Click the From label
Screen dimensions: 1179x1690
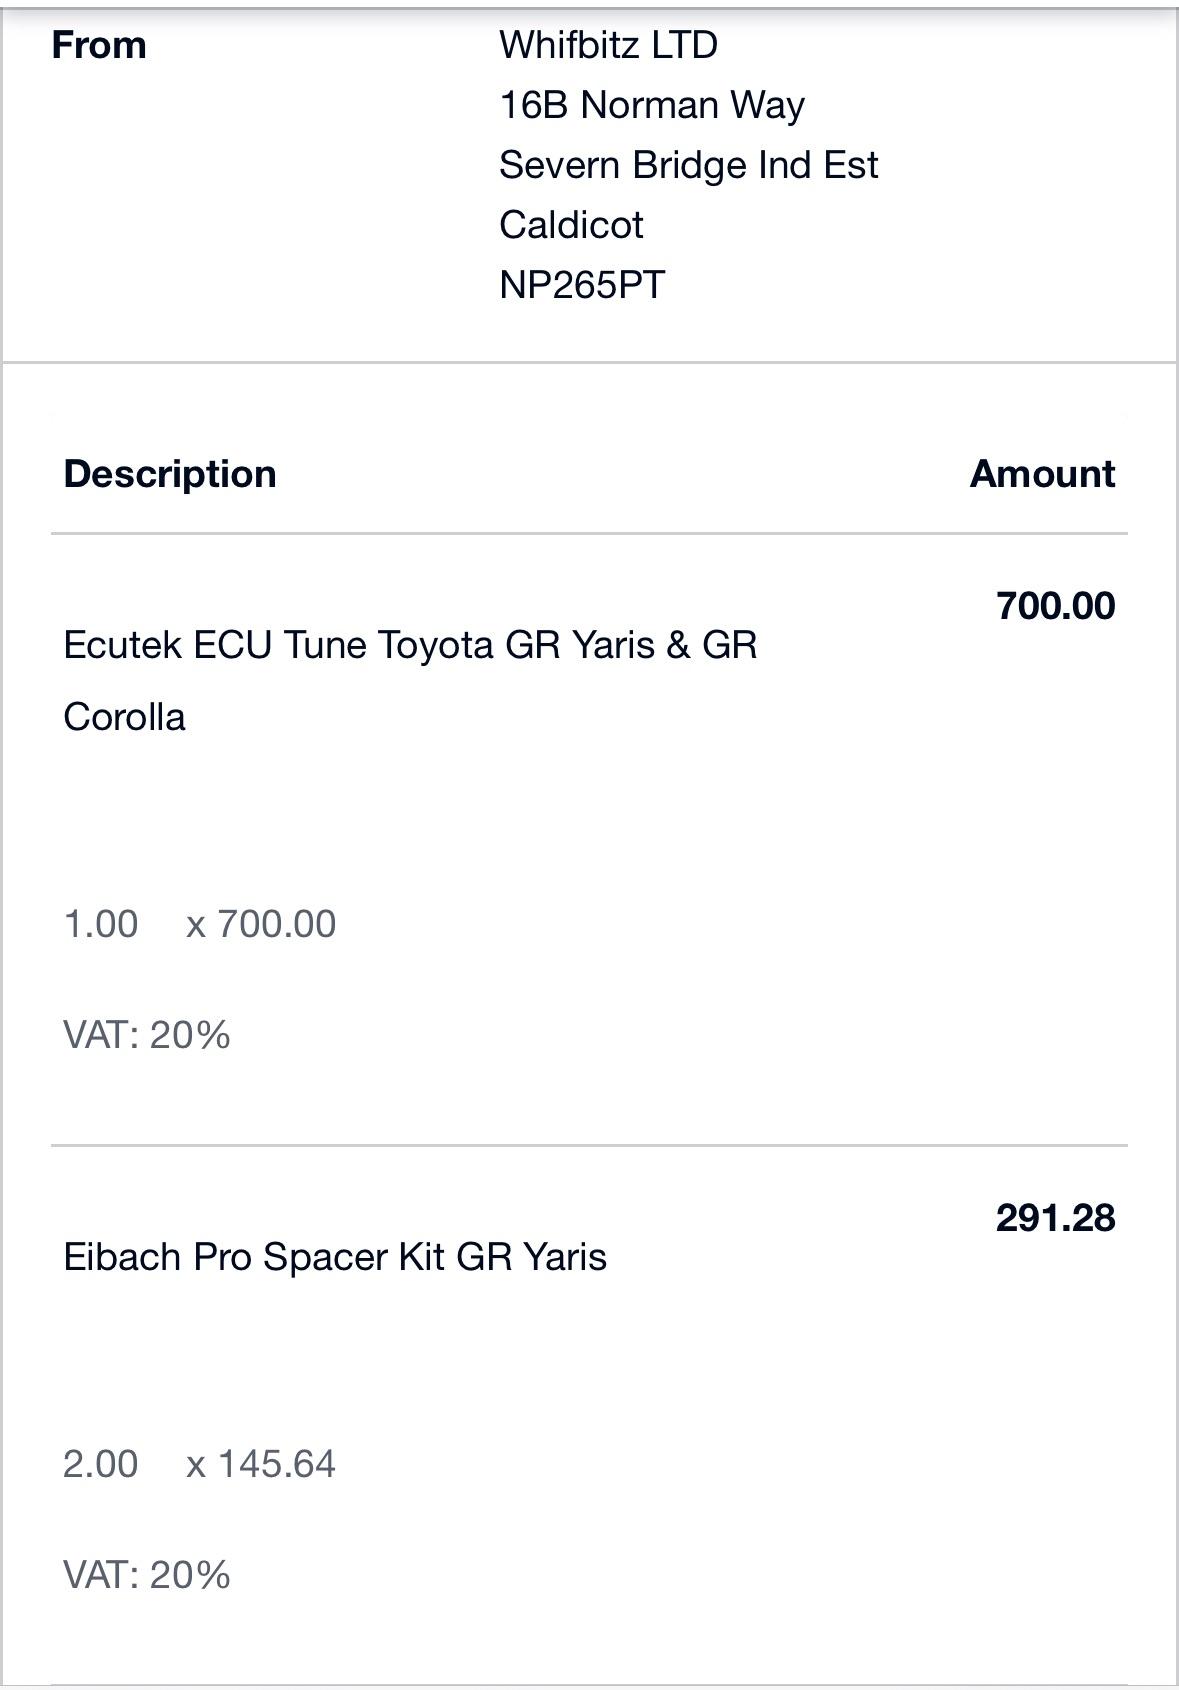[99, 45]
